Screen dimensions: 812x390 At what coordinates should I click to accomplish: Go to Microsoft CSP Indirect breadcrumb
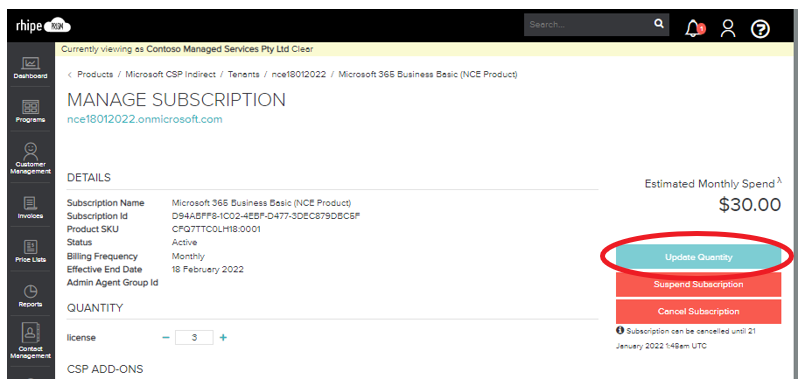(170, 75)
